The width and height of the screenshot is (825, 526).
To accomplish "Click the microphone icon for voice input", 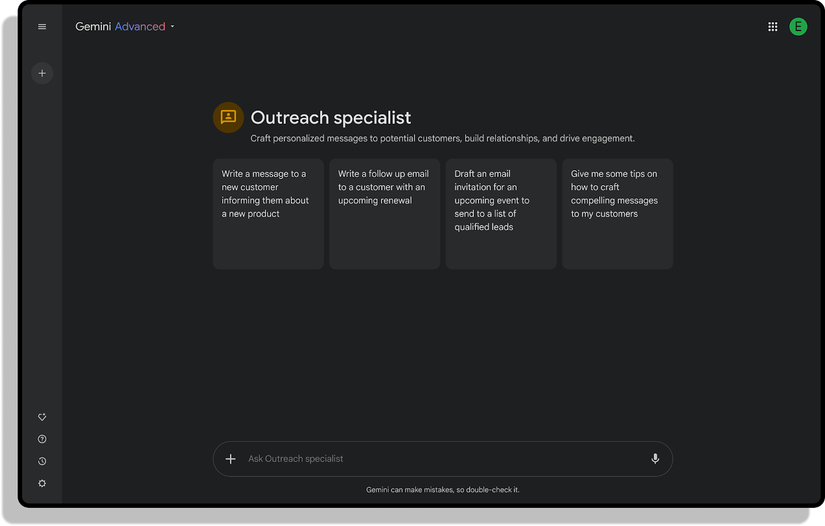I will click(655, 459).
